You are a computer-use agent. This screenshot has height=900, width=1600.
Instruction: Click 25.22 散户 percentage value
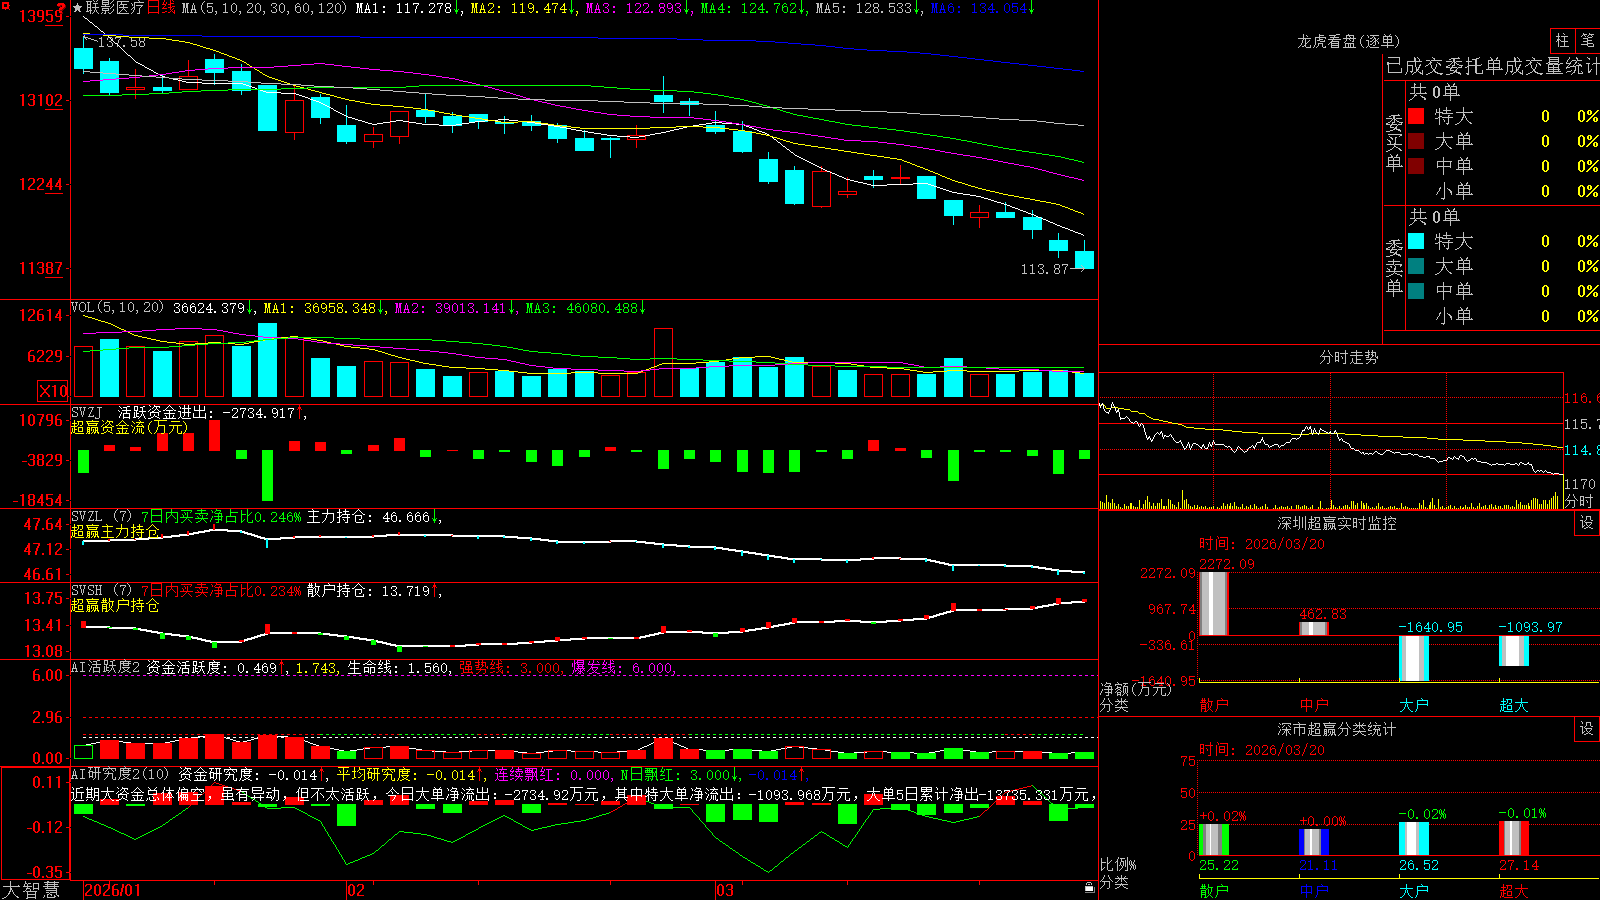[x=1219, y=865]
